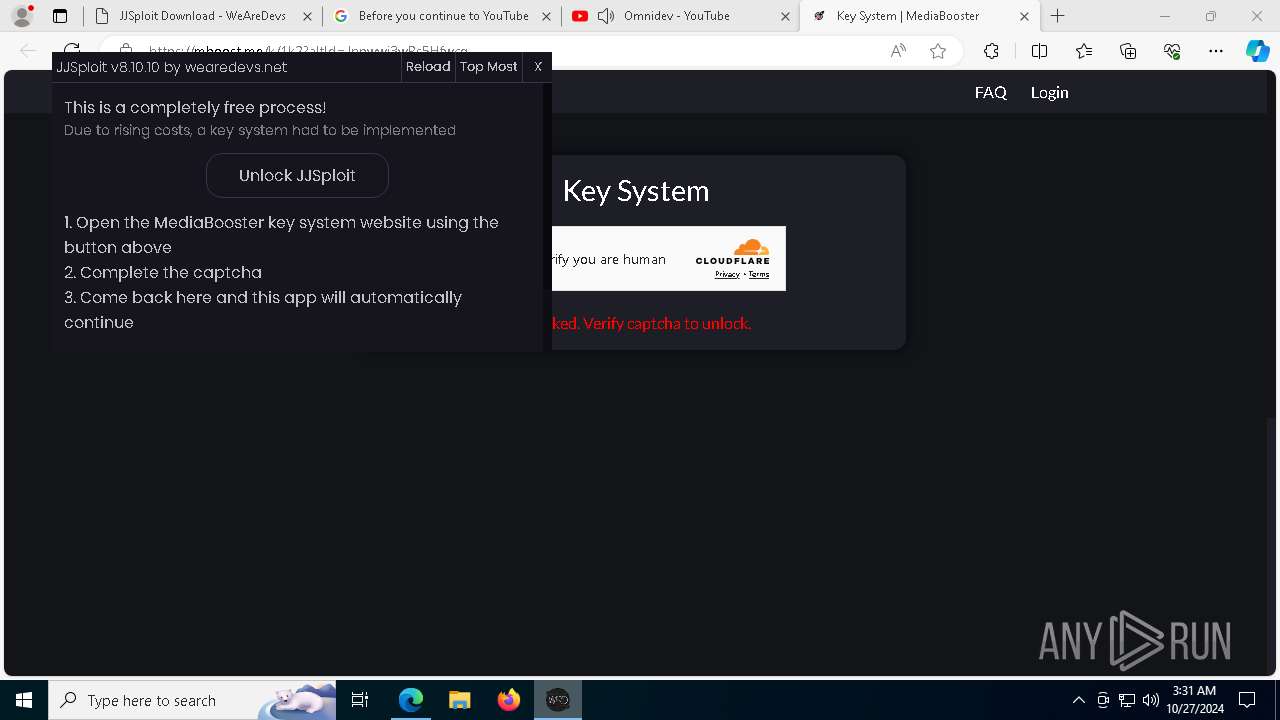
Task: Open Edge Settings and more menu
Action: 1216,51
